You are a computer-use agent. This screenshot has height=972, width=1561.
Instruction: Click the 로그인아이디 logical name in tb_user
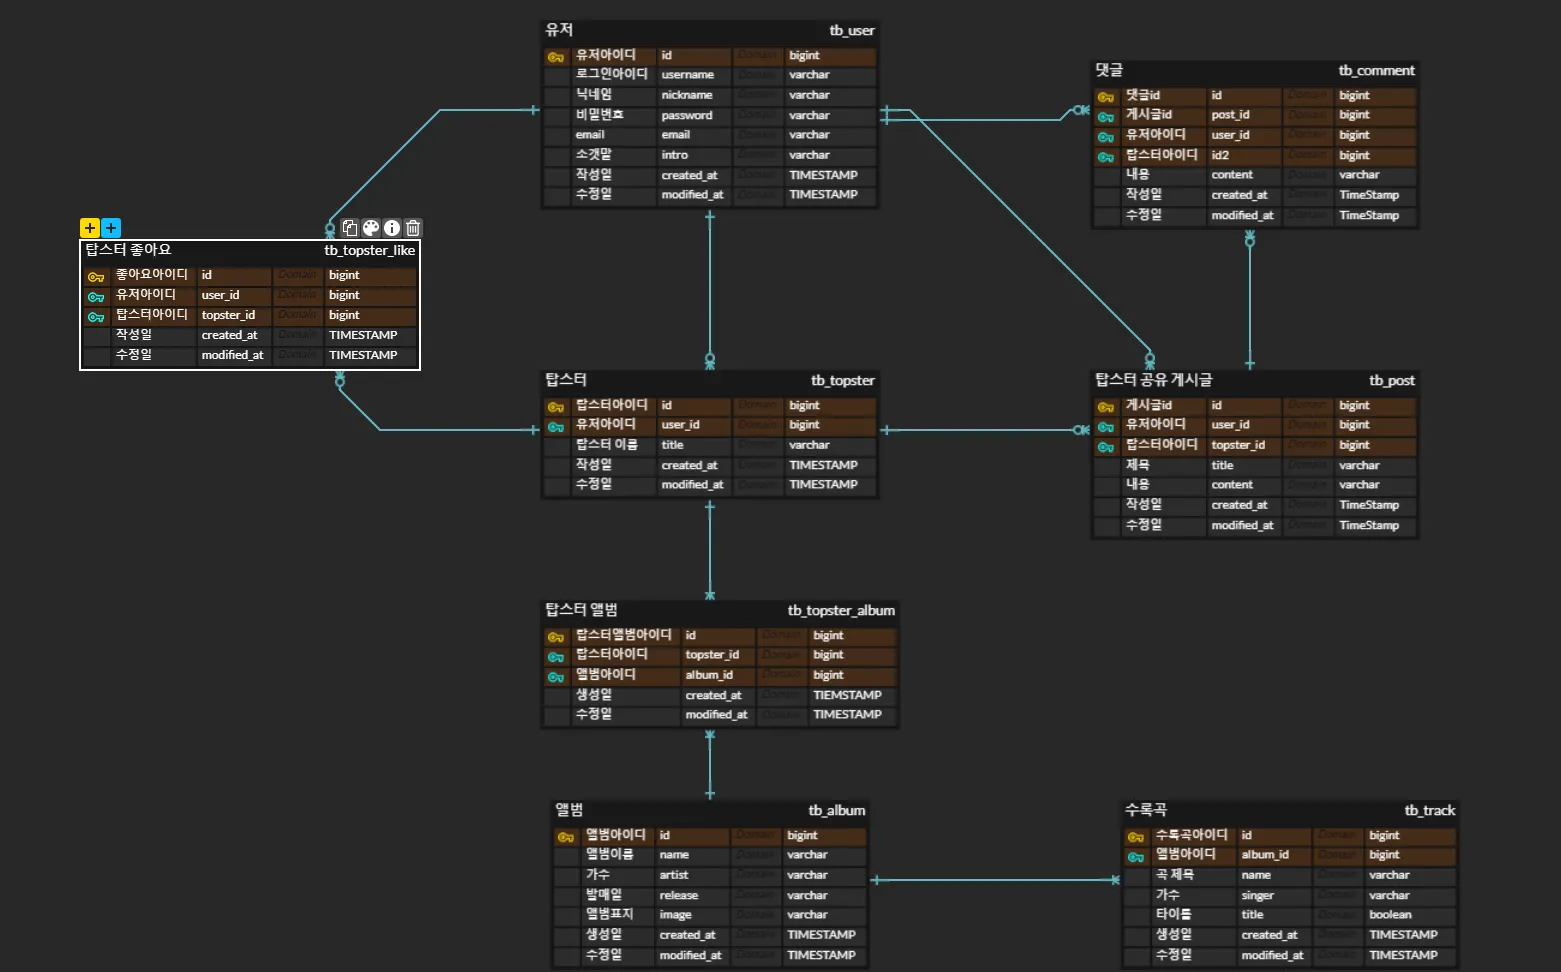point(612,74)
